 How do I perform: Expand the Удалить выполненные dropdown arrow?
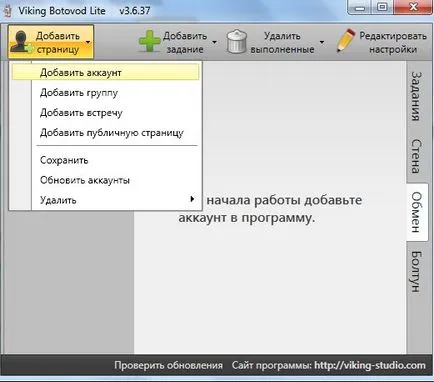point(322,42)
